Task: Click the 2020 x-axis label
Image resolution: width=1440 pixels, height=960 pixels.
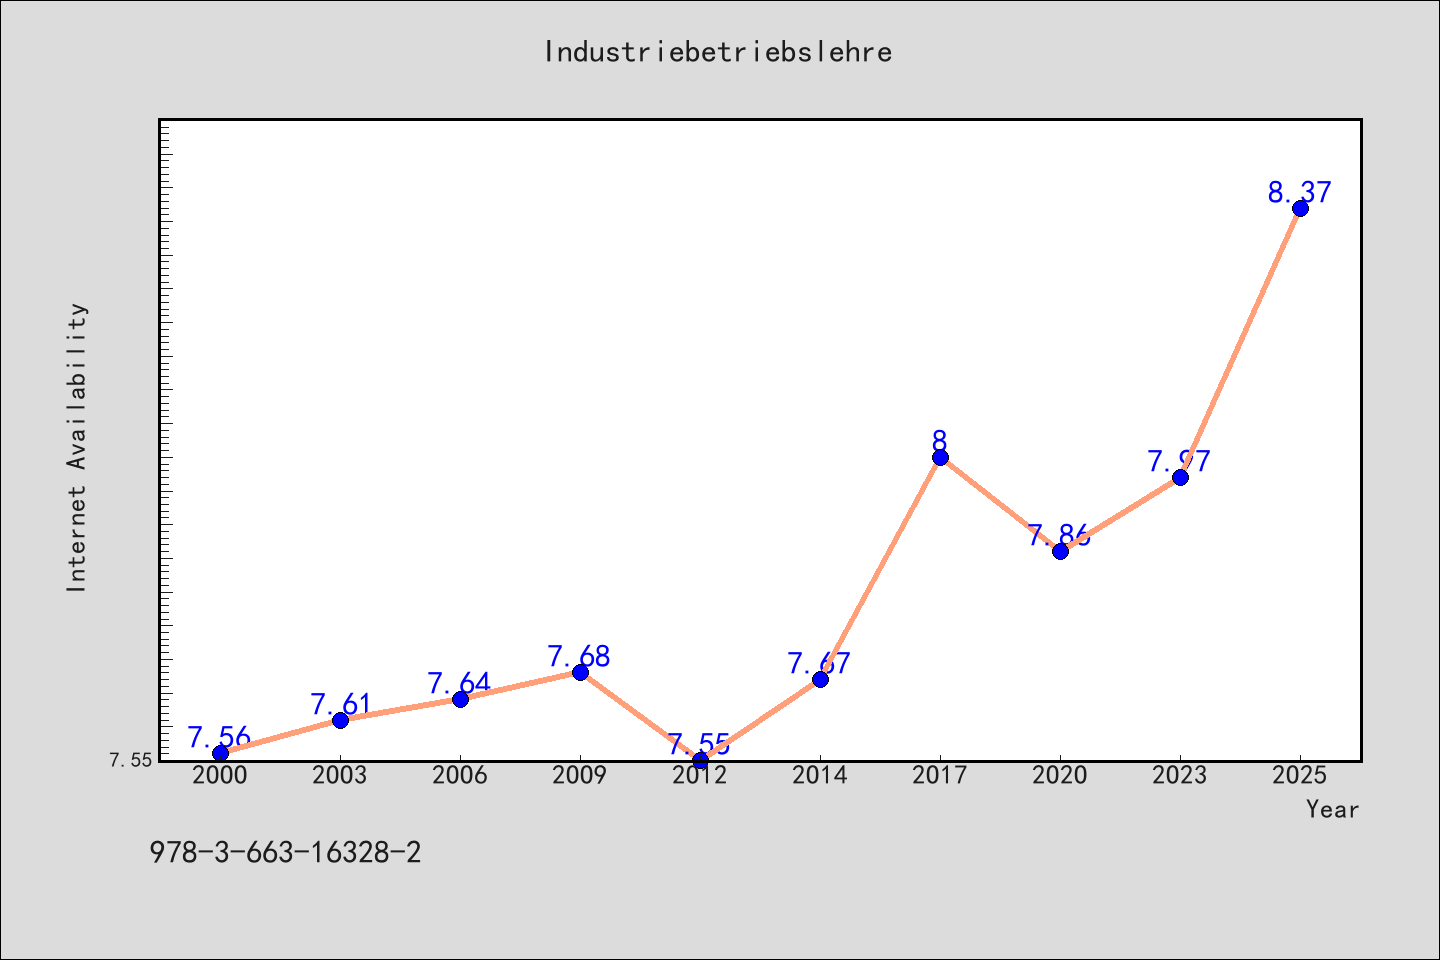Action: tap(1060, 775)
